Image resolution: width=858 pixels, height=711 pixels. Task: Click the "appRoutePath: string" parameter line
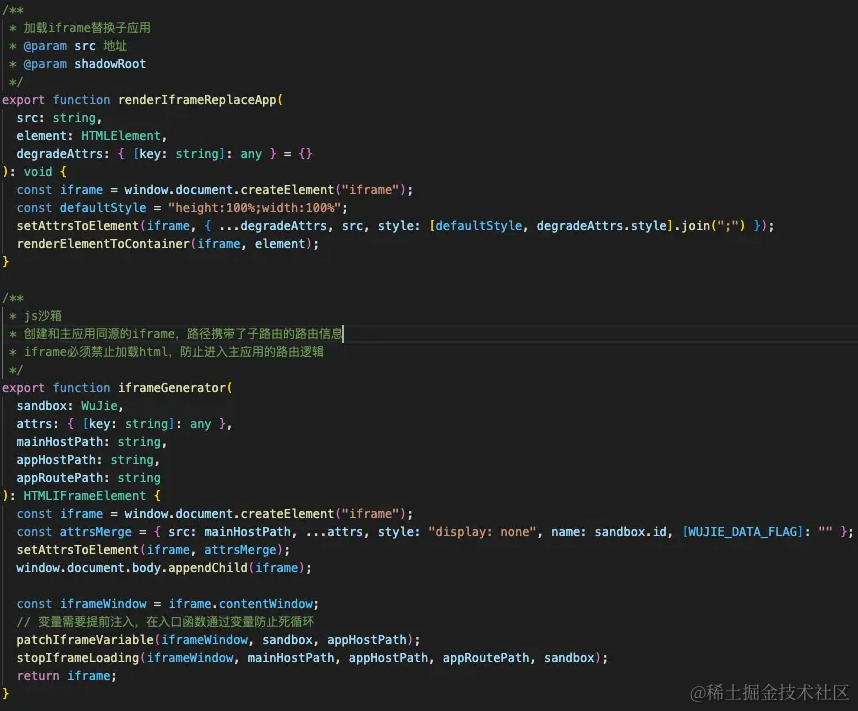coord(89,478)
